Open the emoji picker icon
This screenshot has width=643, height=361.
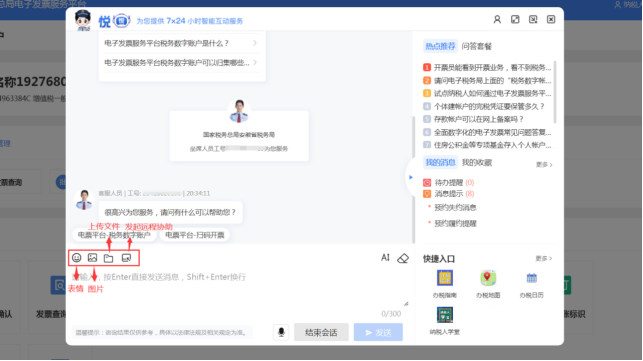[77, 258]
